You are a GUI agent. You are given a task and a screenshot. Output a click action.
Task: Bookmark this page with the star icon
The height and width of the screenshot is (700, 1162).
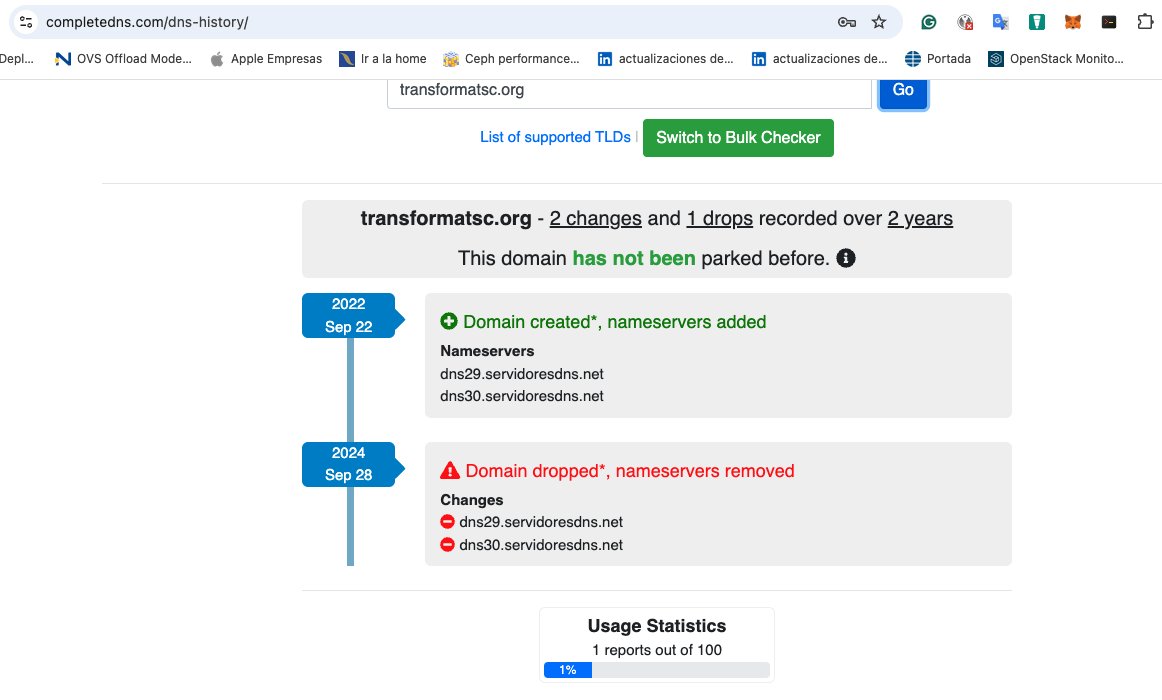879,22
